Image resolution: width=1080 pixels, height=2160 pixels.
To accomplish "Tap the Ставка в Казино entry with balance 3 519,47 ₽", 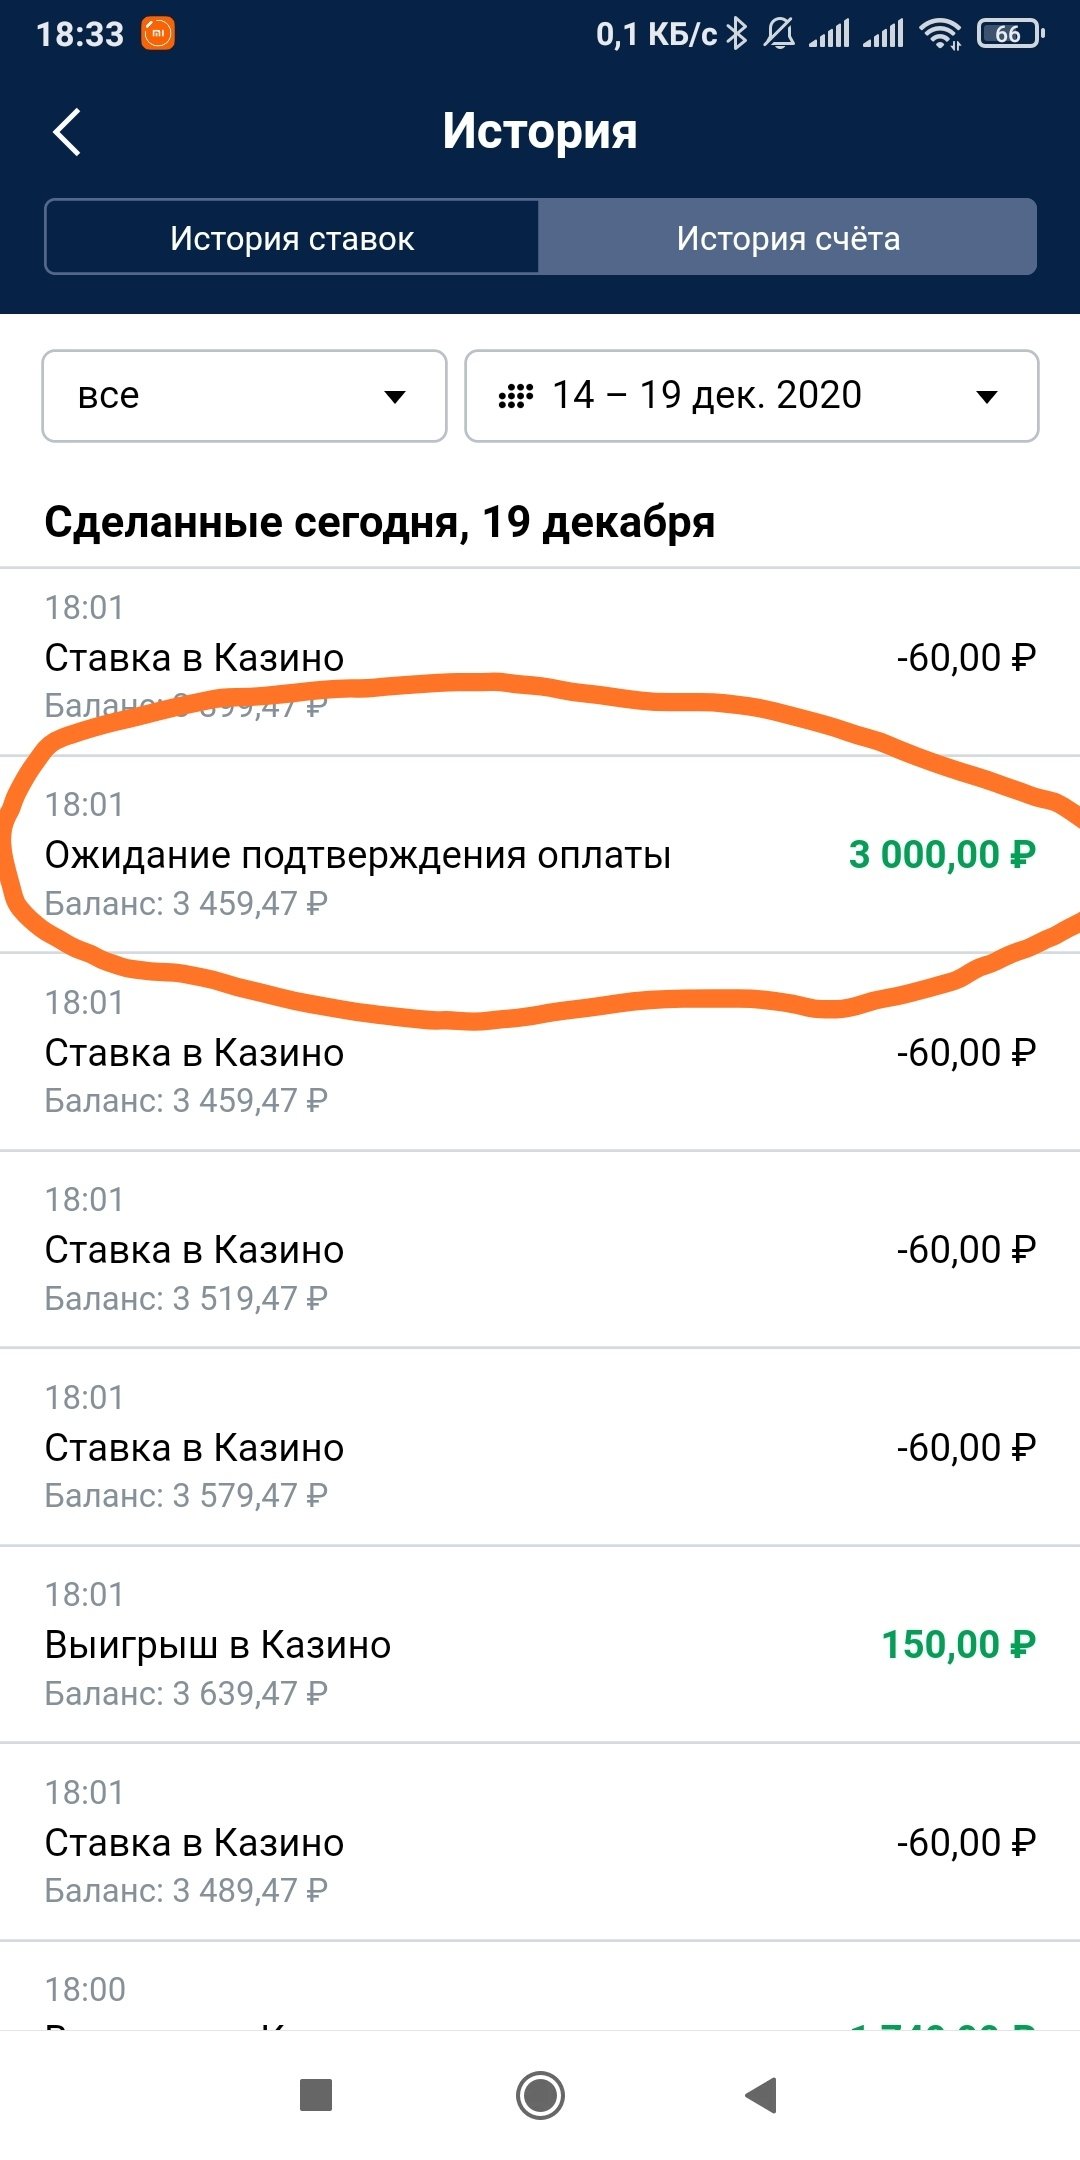I will [x=540, y=1250].
